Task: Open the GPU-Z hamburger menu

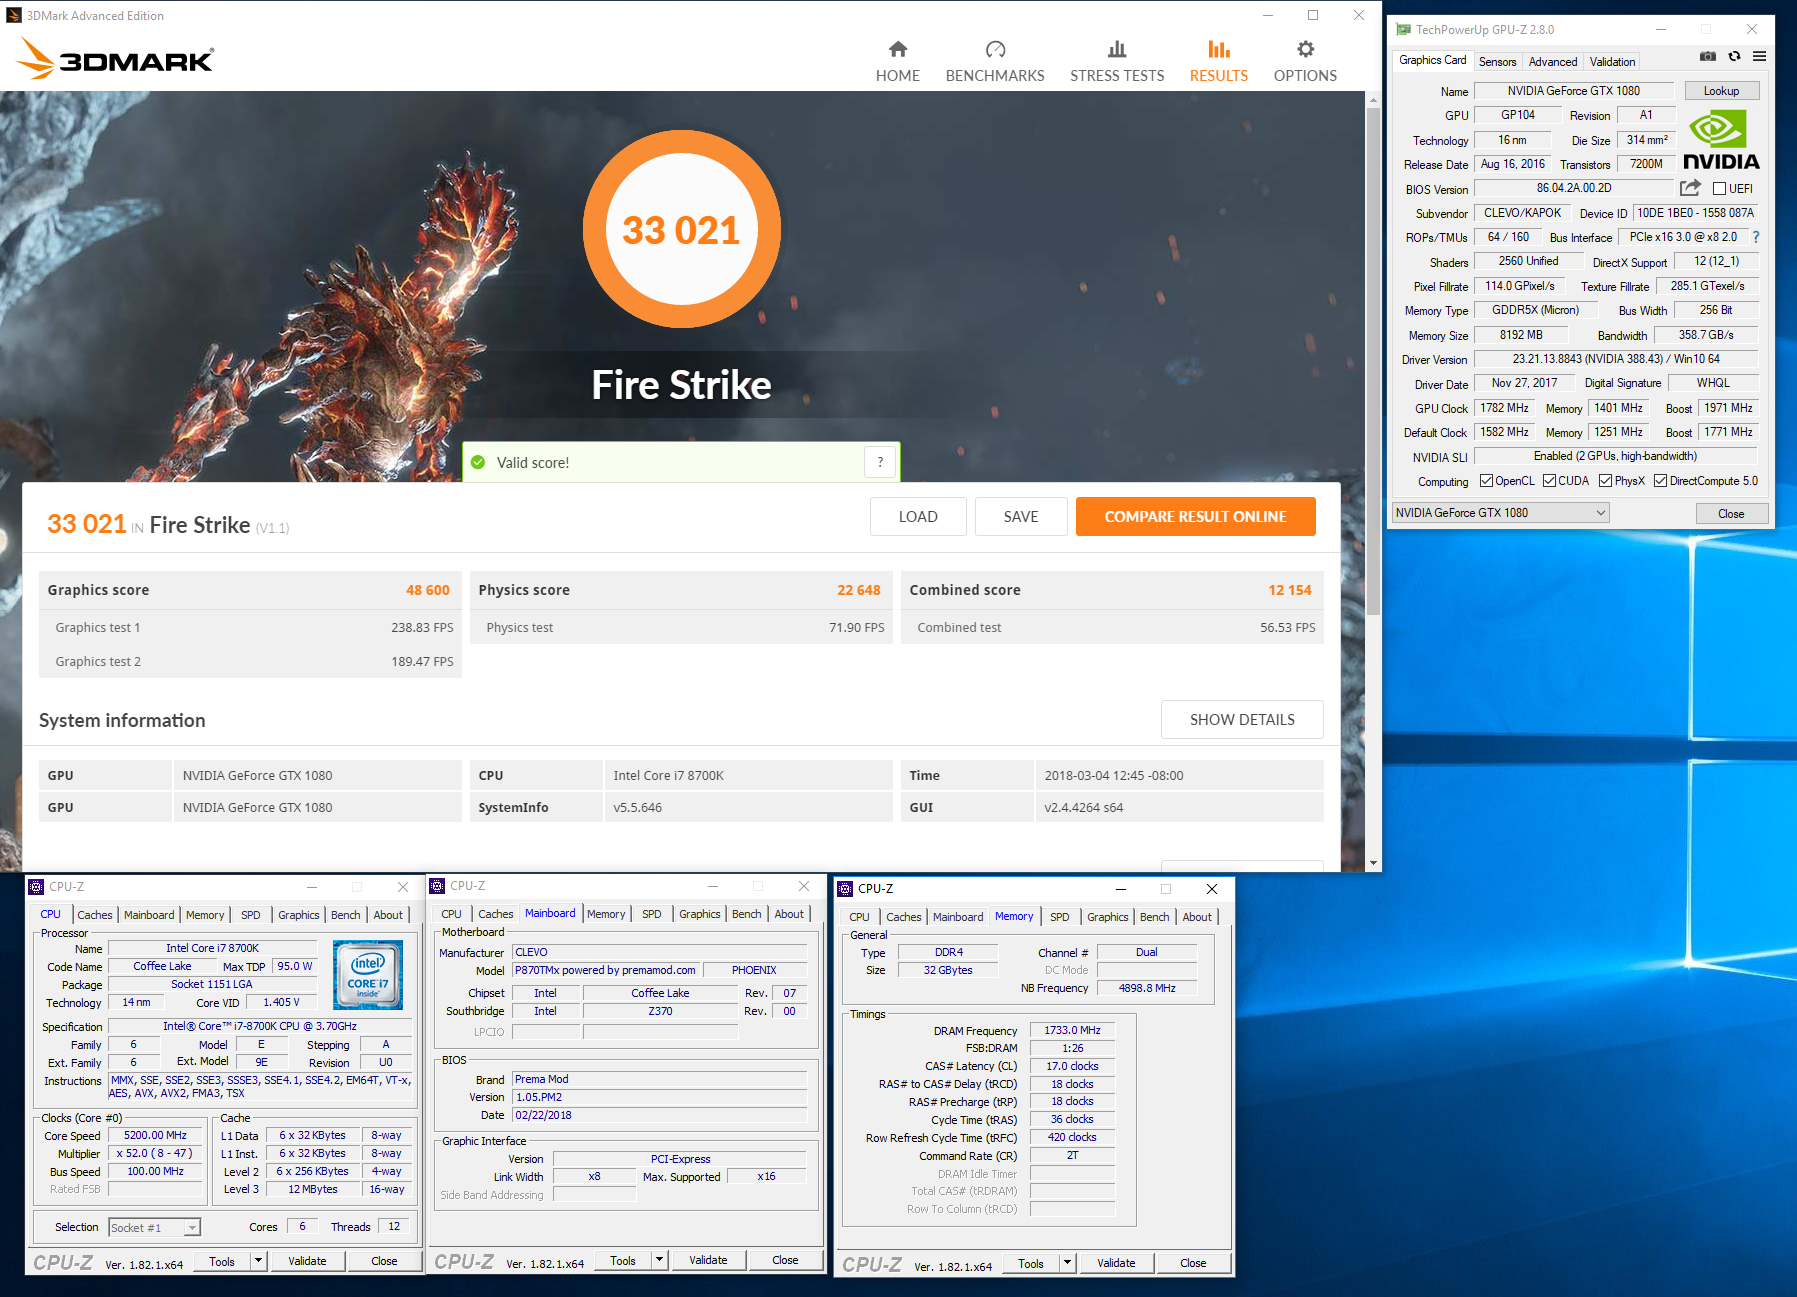Action: [x=1759, y=57]
